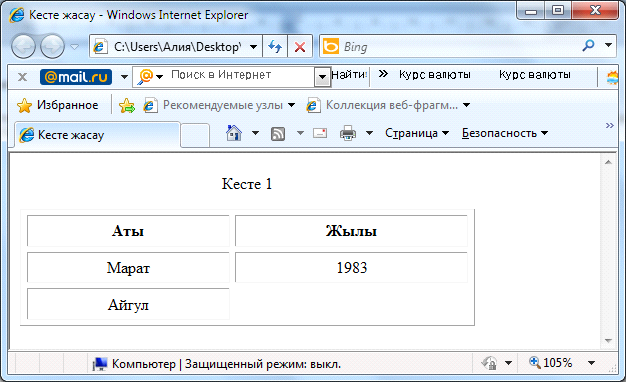Click the @mail.ru logo button
This screenshot has height=382, width=626.
pos(76,77)
